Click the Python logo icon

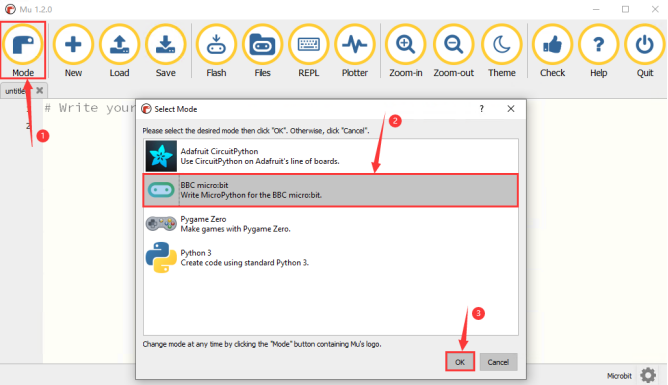pyautogui.click(x=161, y=258)
